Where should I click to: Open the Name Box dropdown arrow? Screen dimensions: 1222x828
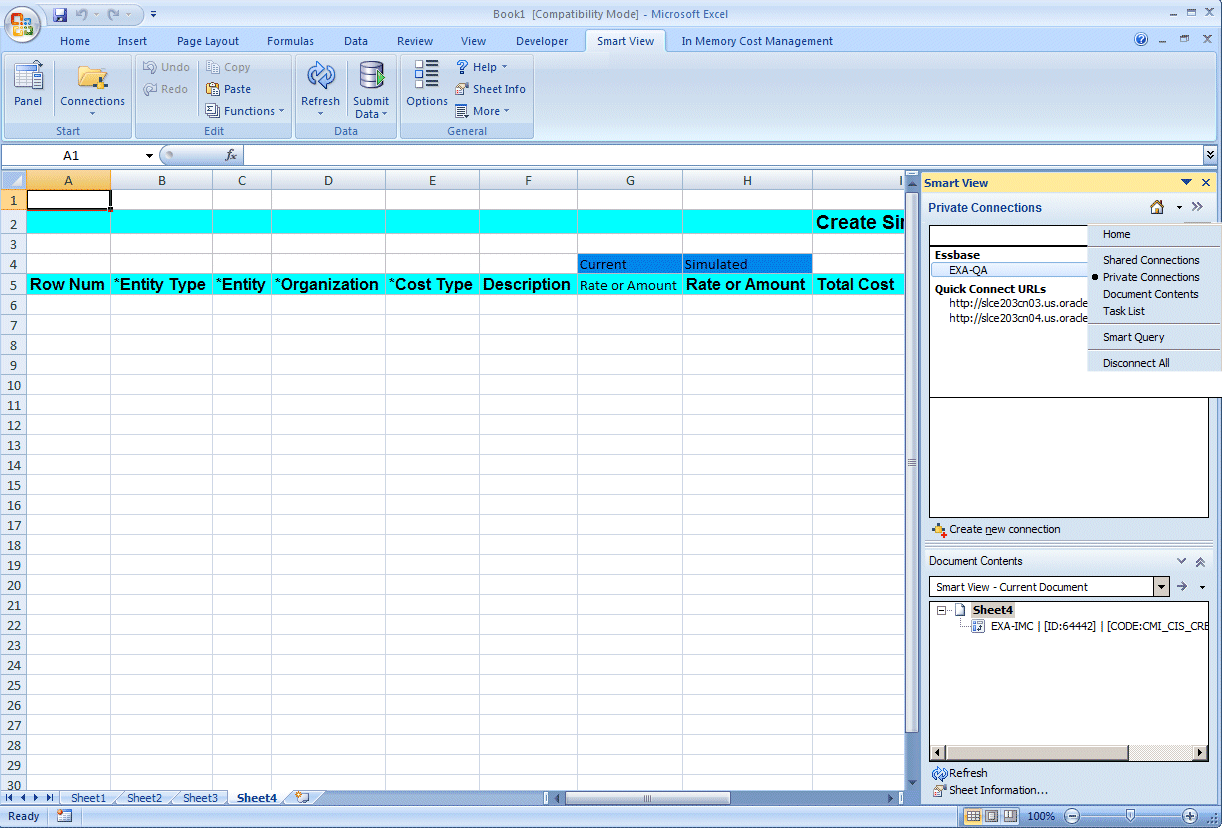tap(149, 156)
